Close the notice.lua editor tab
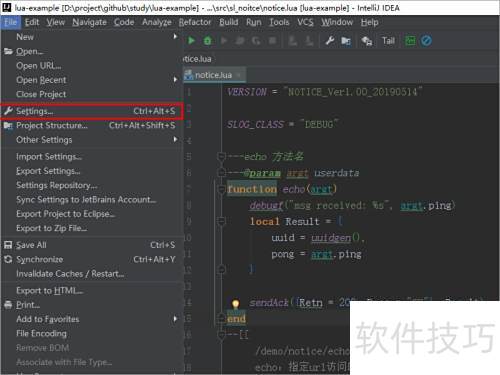This screenshot has height=375, width=500. [239, 75]
